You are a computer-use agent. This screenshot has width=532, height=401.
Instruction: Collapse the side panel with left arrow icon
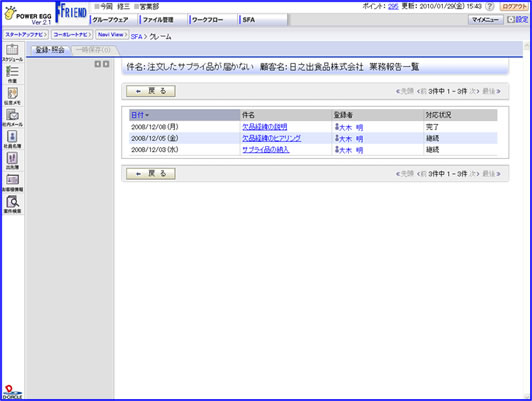[x=98, y=64]
